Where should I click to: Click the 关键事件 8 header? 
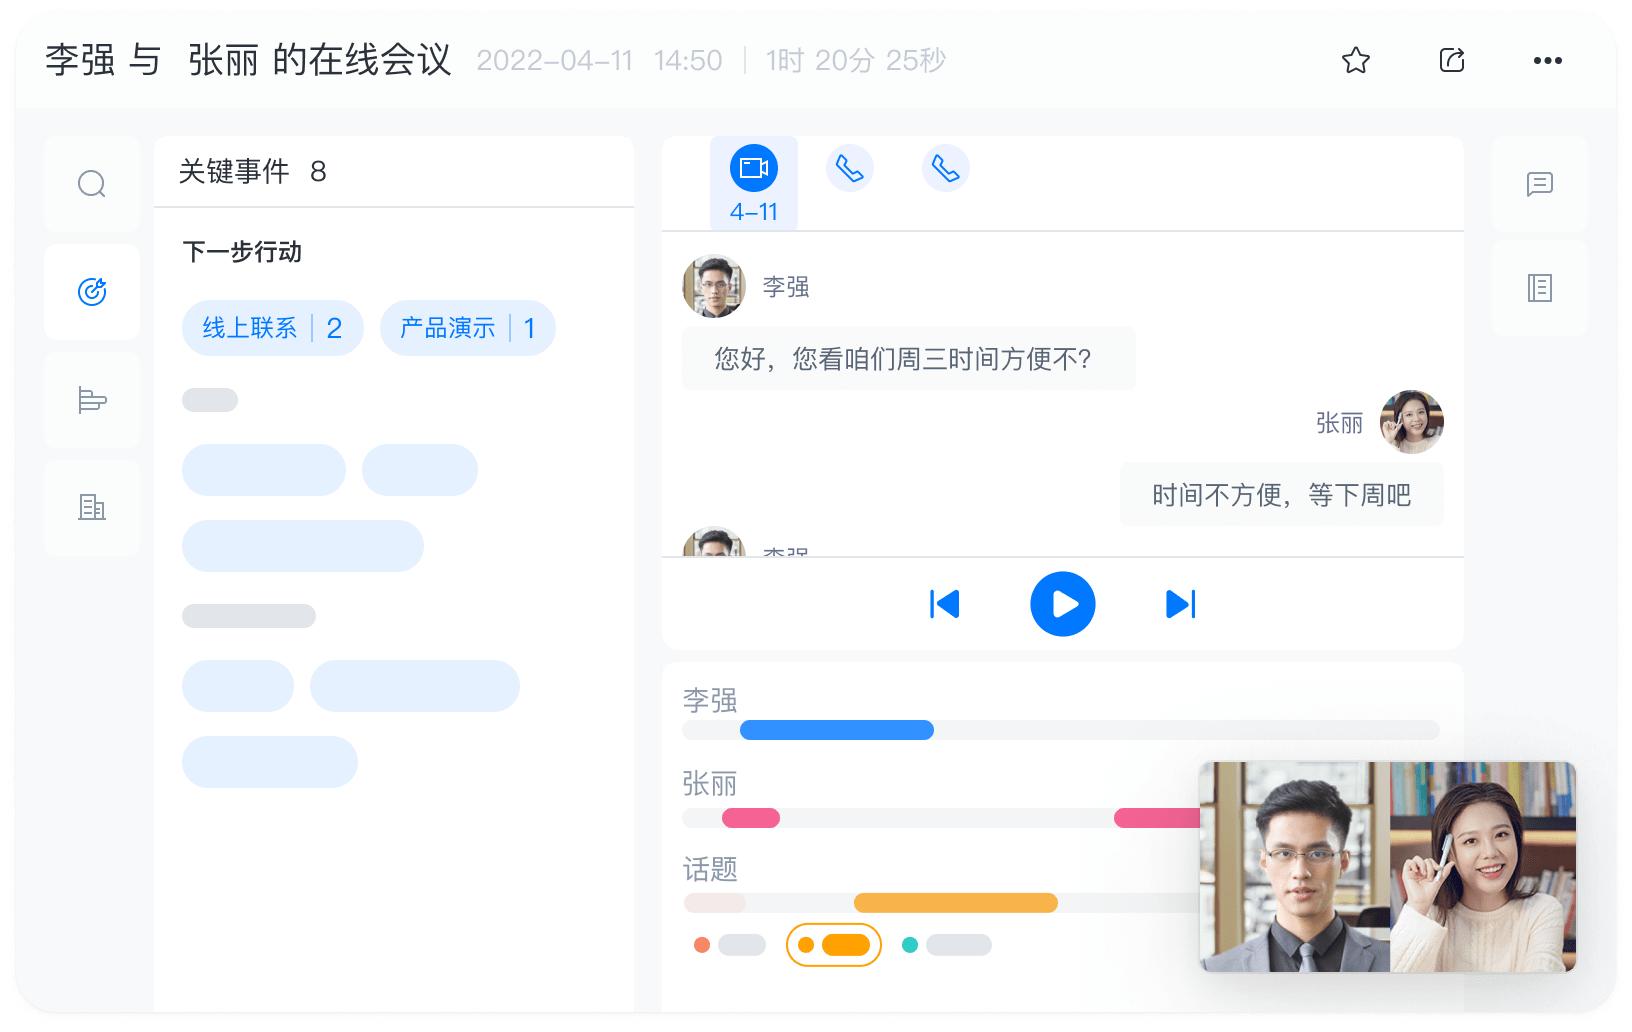point(253,172)
